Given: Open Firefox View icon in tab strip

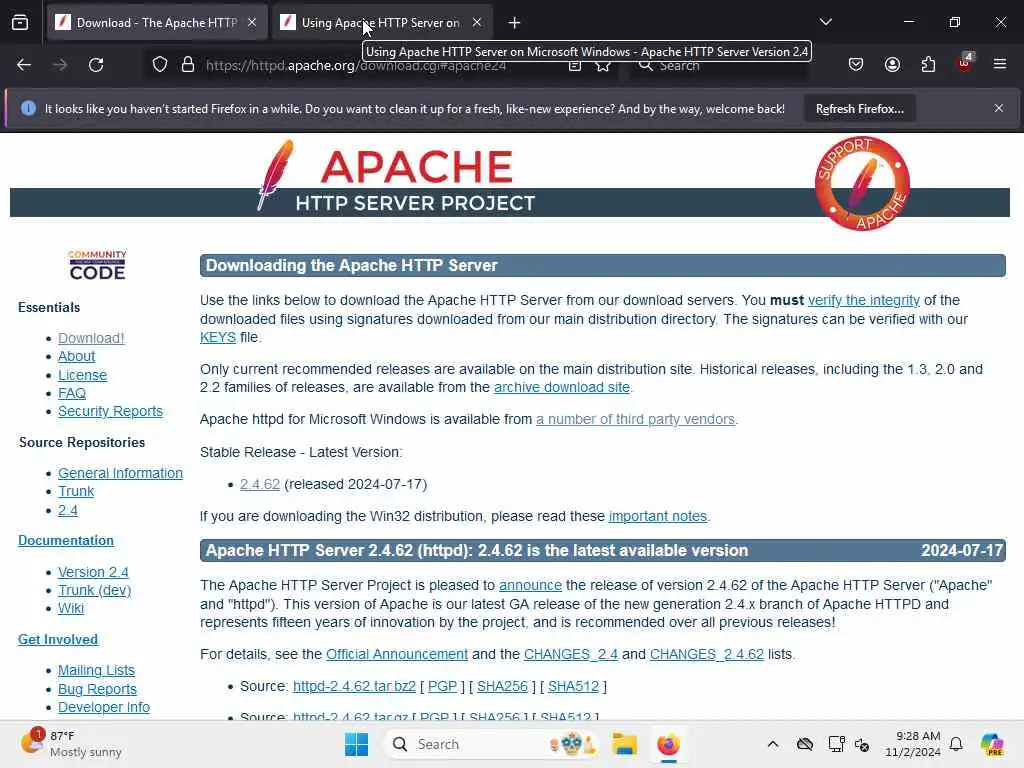Looking at the screenshot, I should point(20,23).
